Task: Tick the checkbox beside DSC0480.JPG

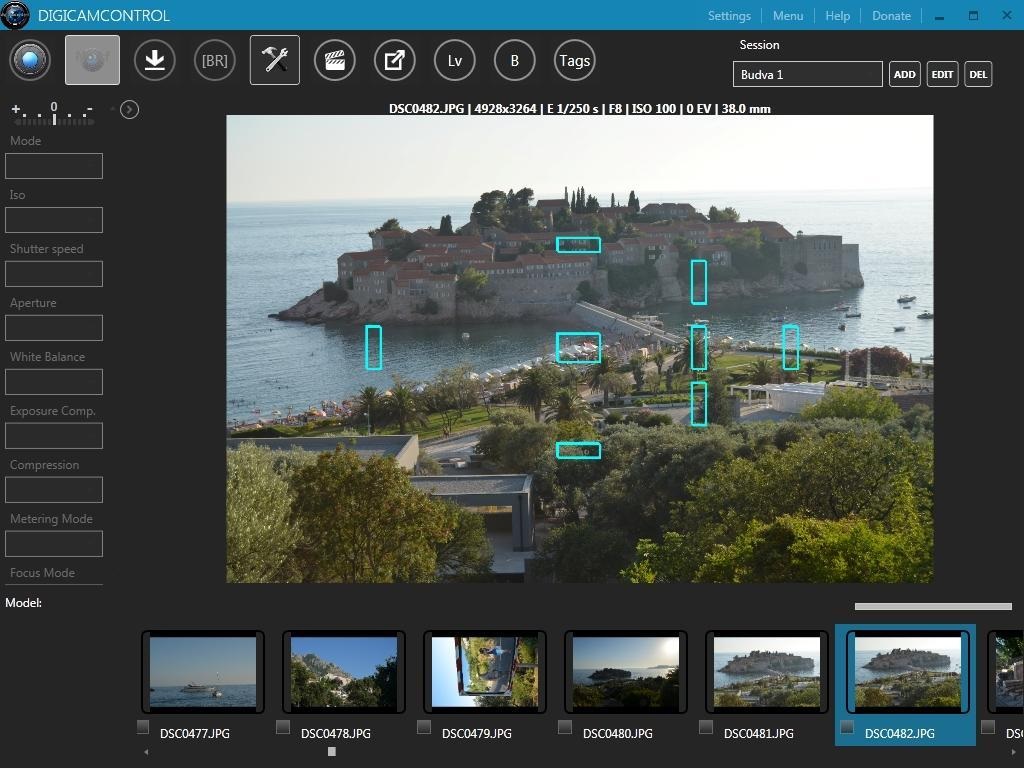Action: [566, 727]
